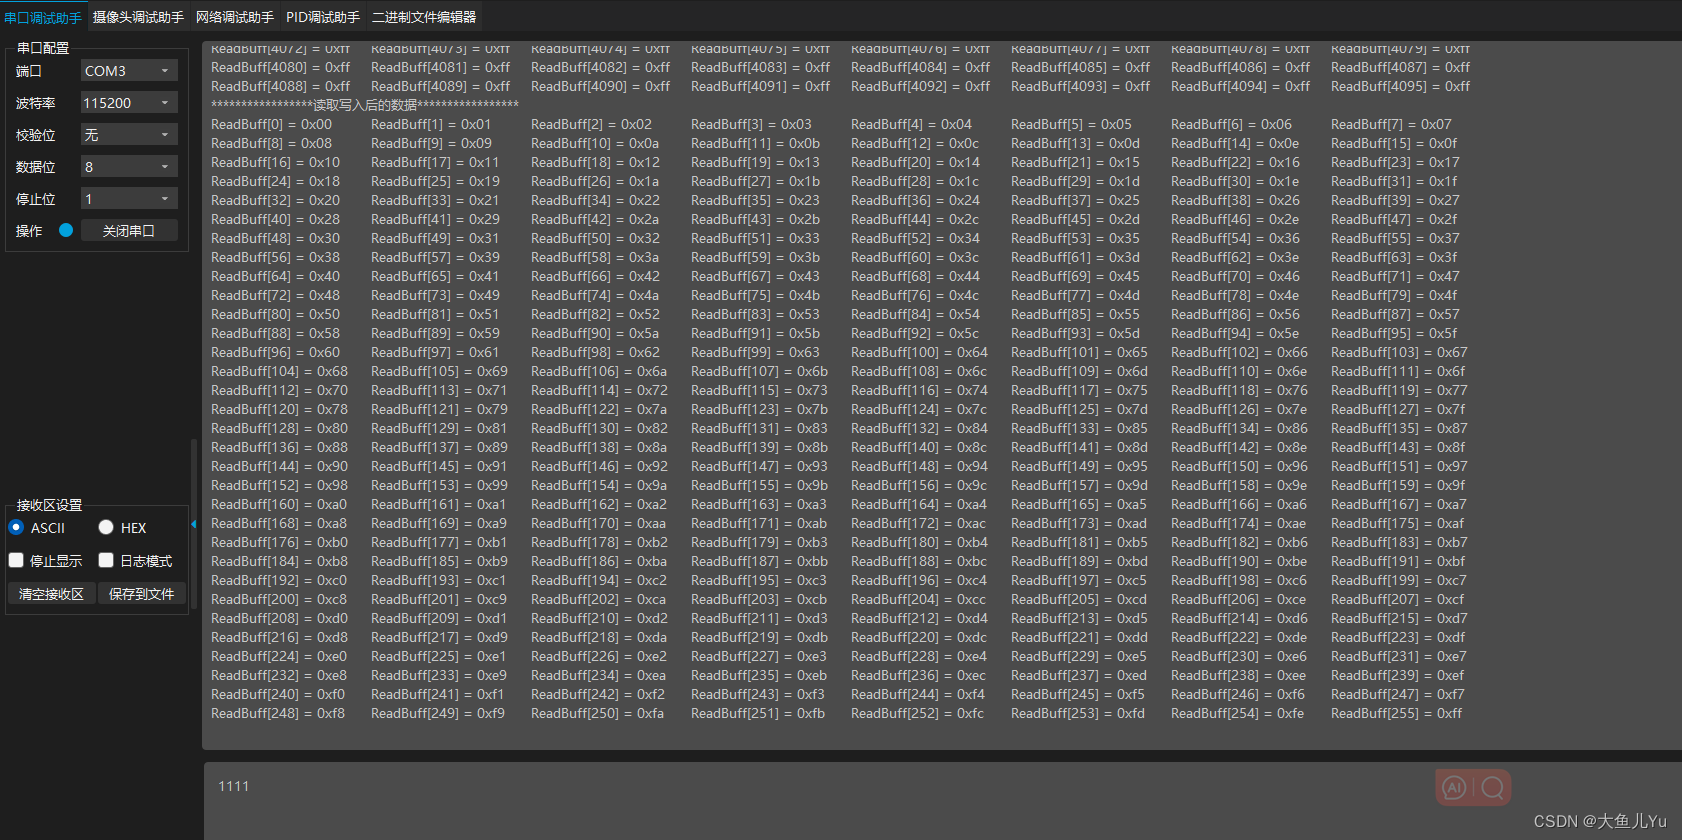Screen dimensions: 1682x840
Task: Click the text ReadBuff[98] = 0x62
Action: [x=595, y=352]
